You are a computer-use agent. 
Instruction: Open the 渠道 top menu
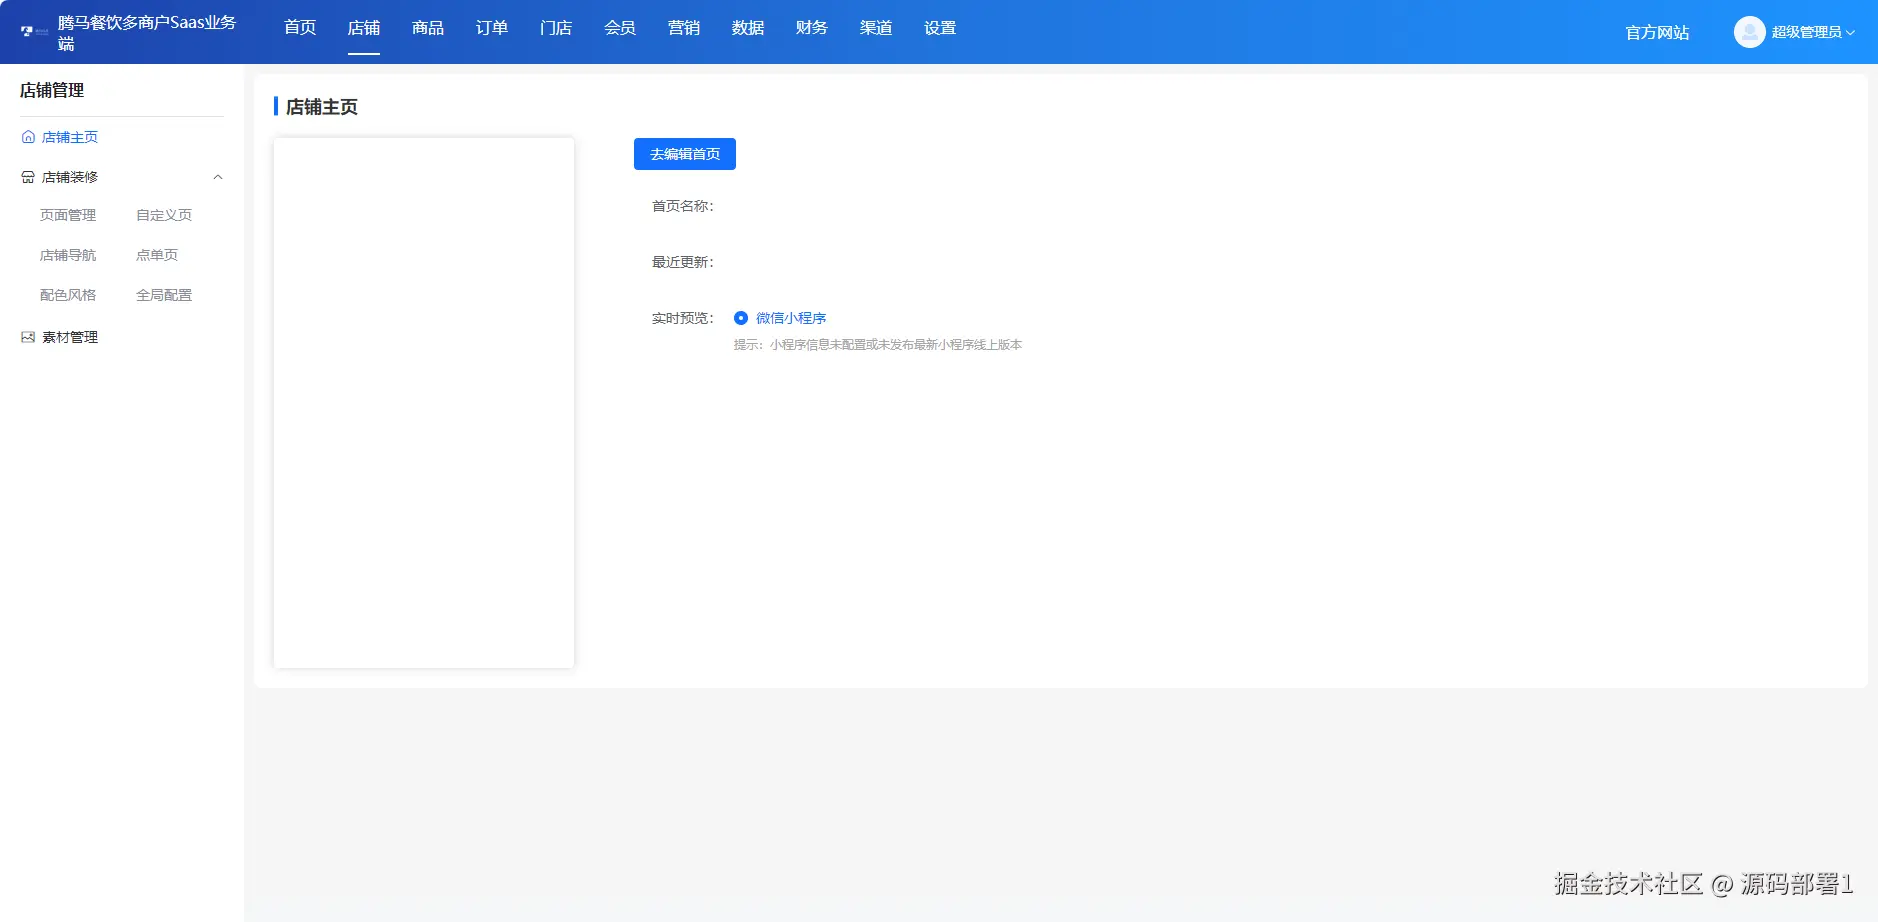pos(876,28)
